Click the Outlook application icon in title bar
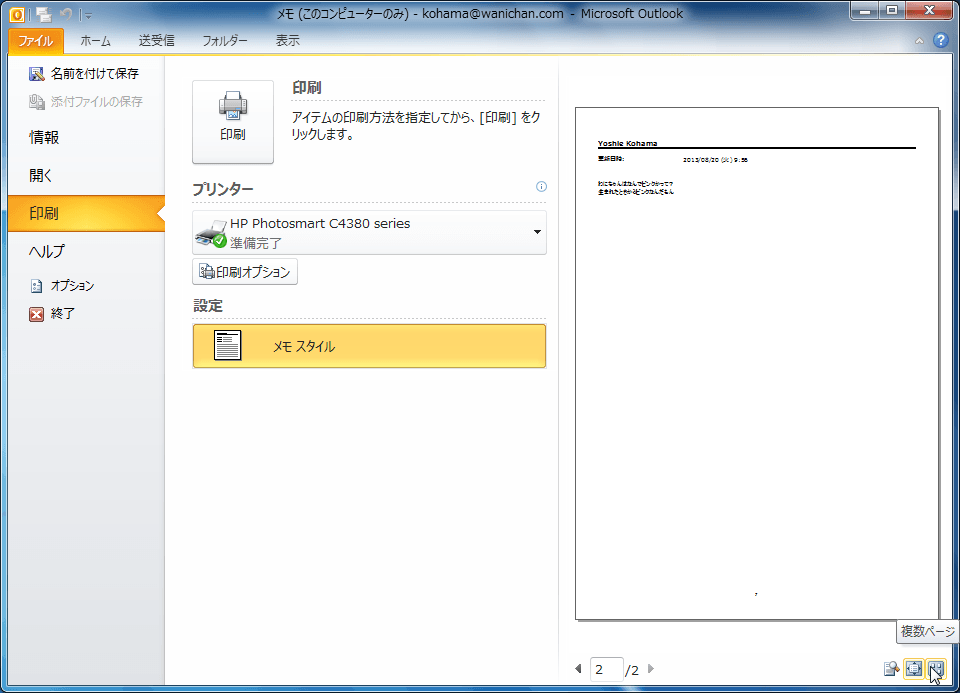This screenshot has height=693, width=960. click(x=17, y=14)
